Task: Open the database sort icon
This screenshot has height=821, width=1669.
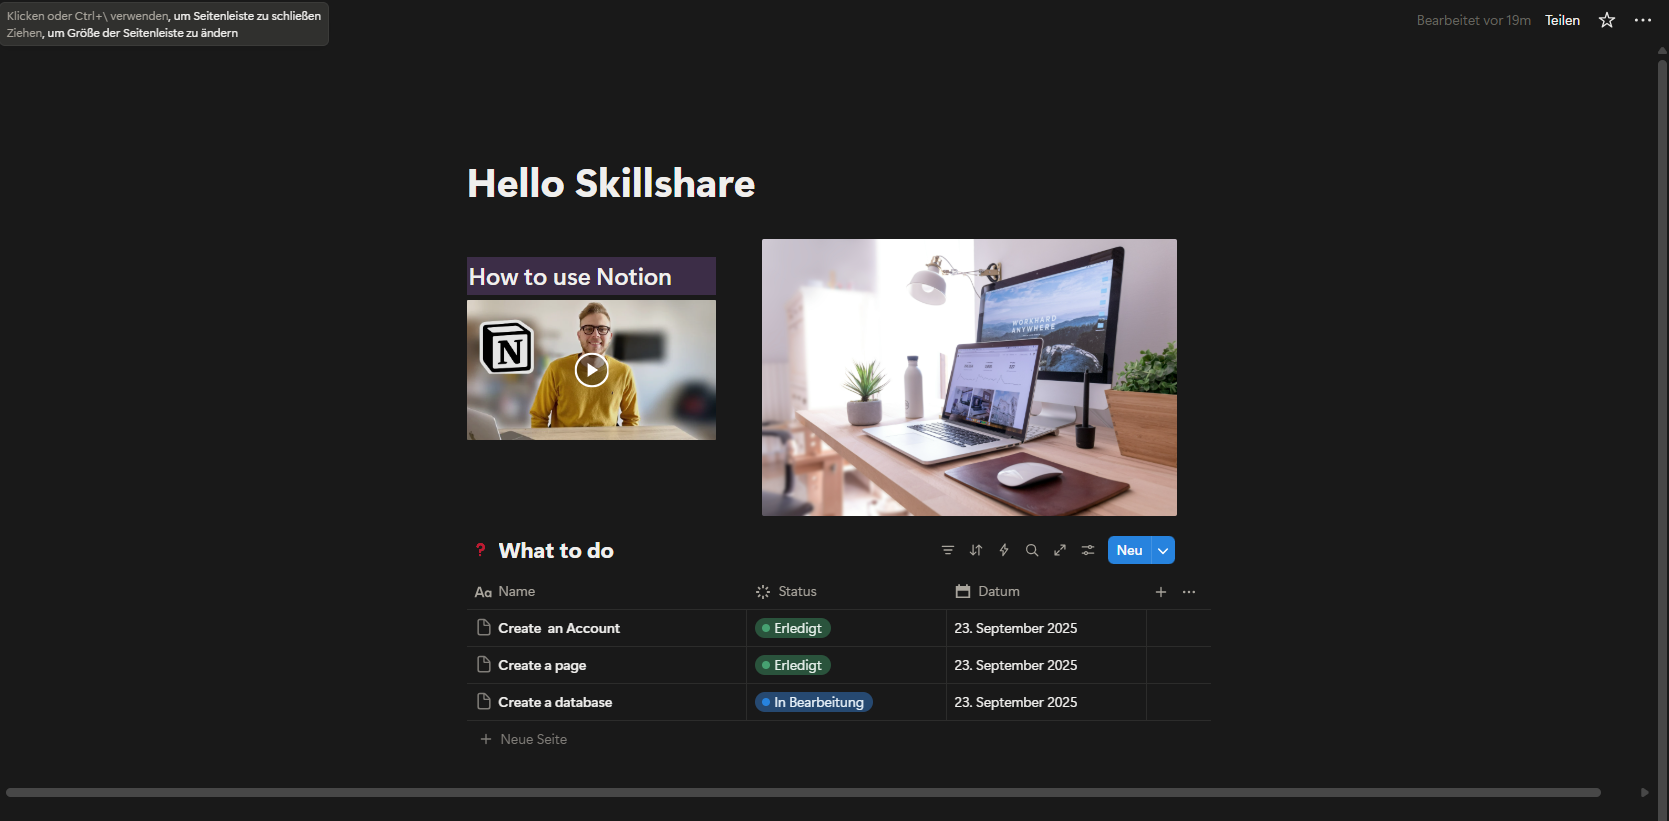Action: (976, 550)
